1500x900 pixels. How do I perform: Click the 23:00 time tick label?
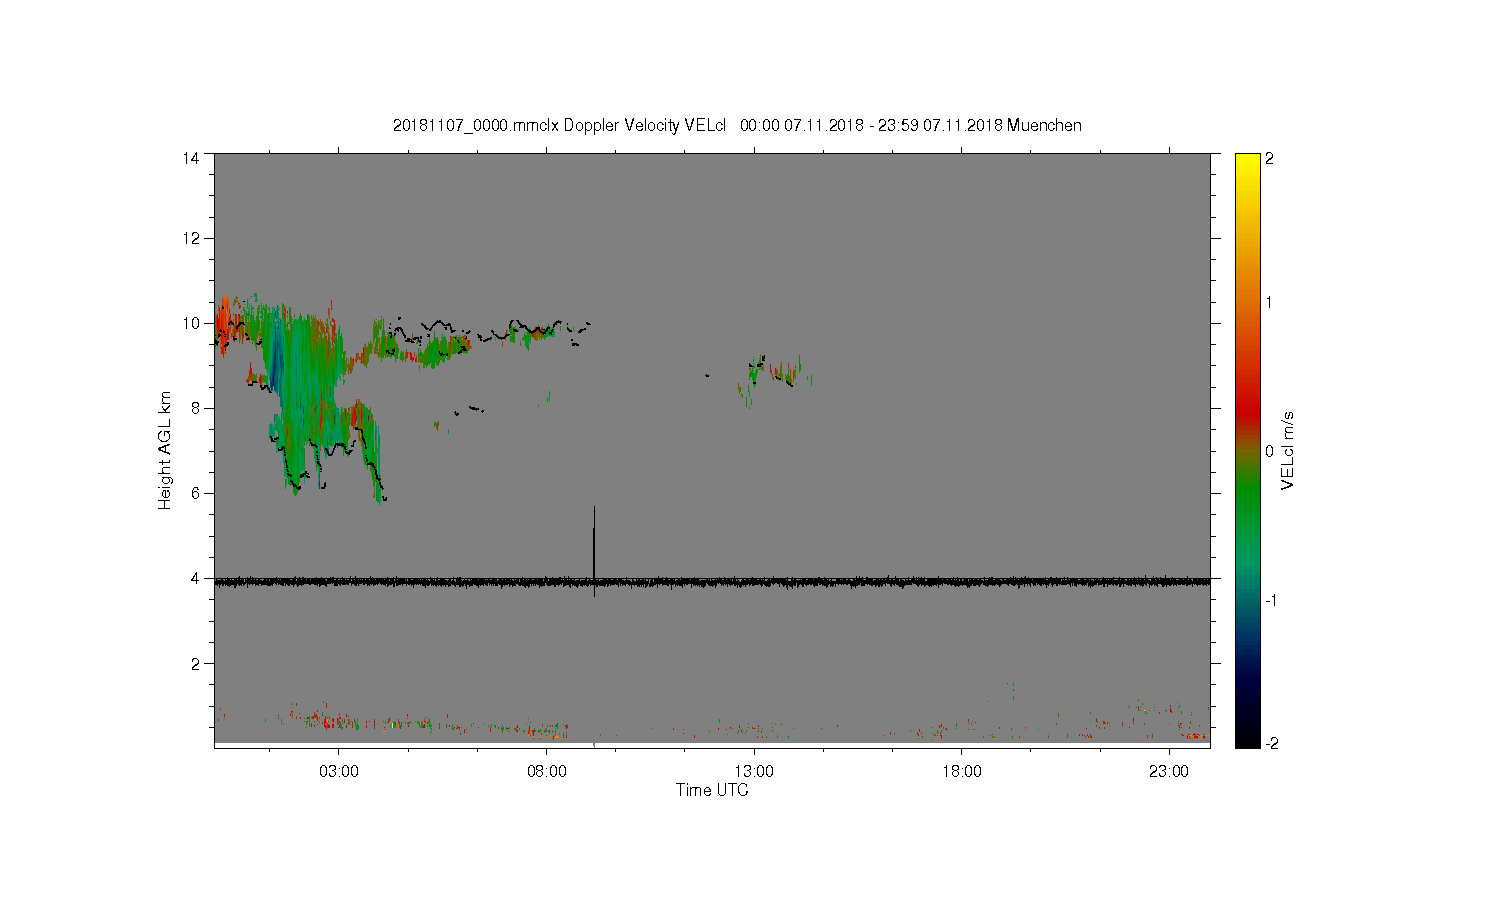(x=1169, y=772)
